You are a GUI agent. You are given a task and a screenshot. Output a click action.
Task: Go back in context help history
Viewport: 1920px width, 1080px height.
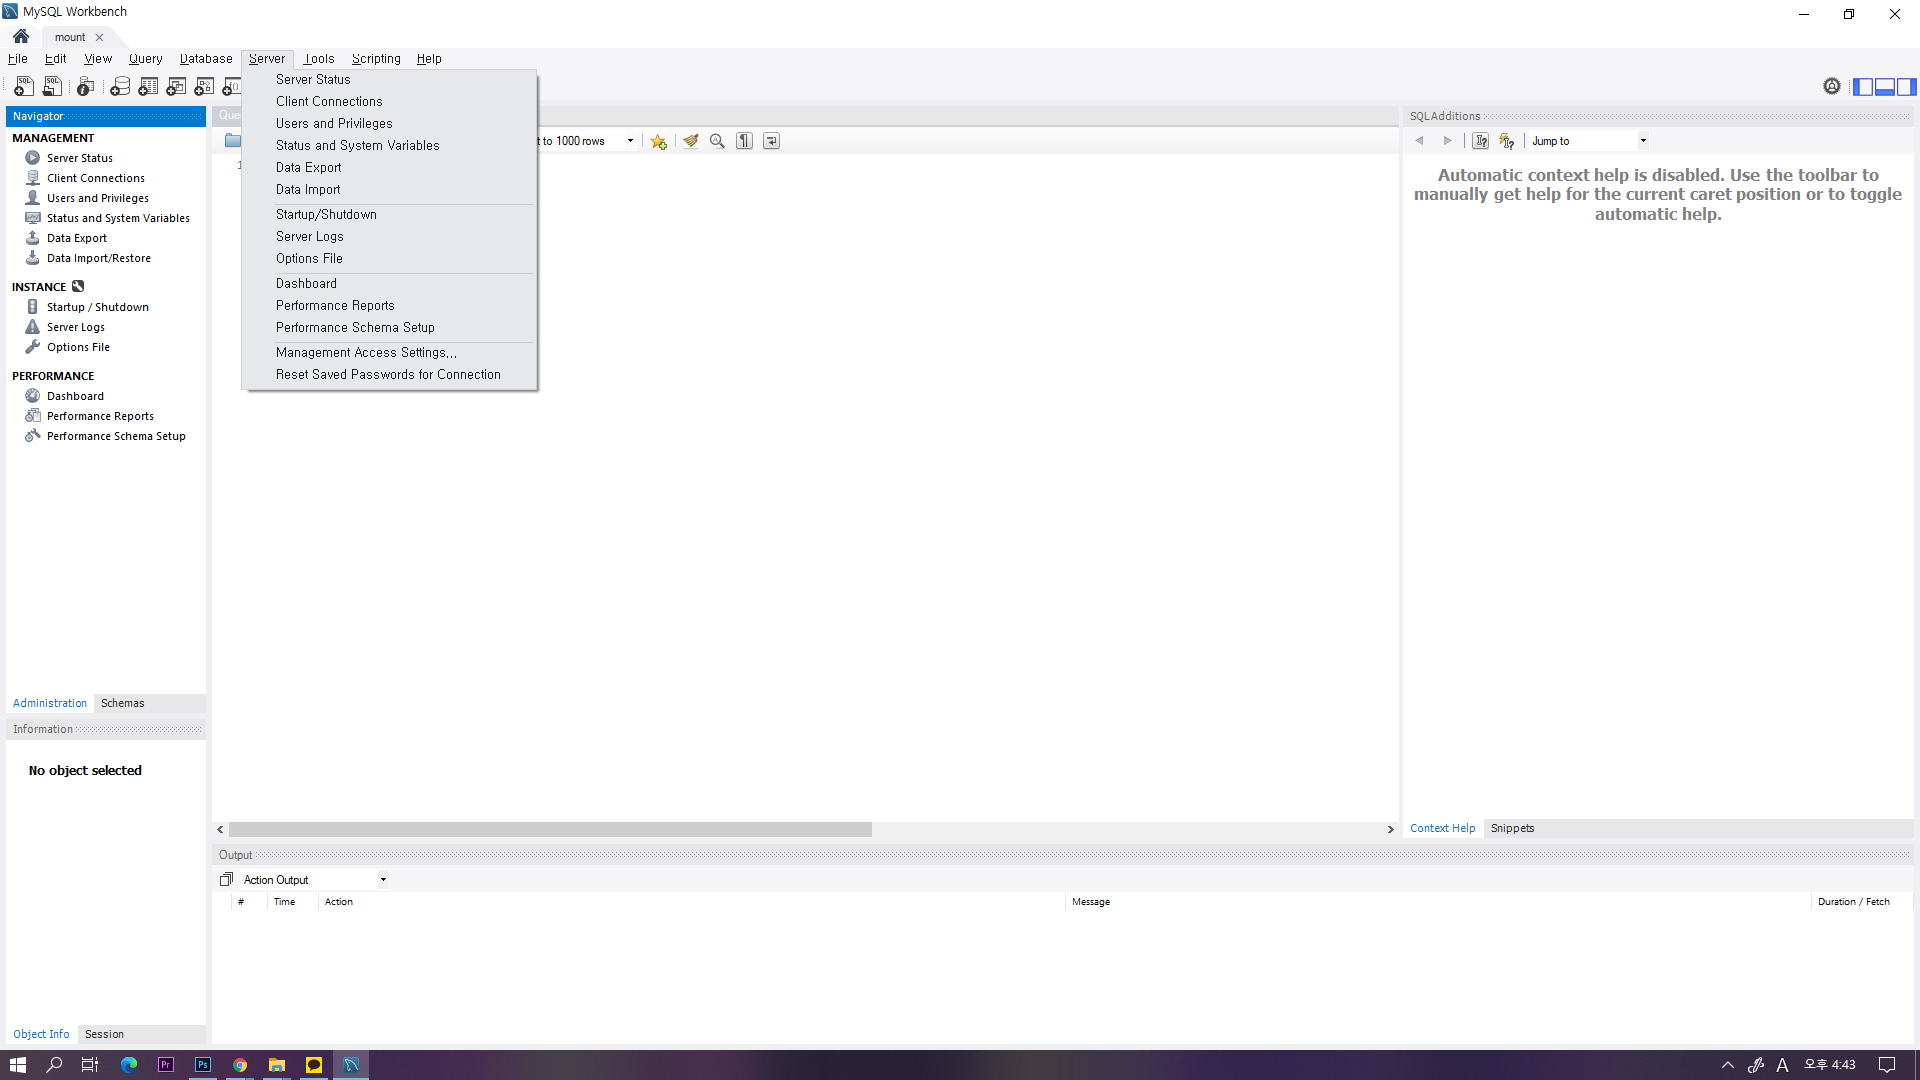pyautogui.click(x=1419, y=141)
